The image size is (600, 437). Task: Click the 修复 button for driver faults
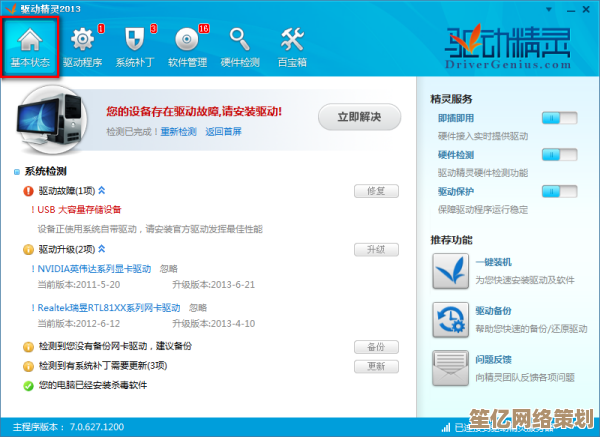(x=376, y=190)
